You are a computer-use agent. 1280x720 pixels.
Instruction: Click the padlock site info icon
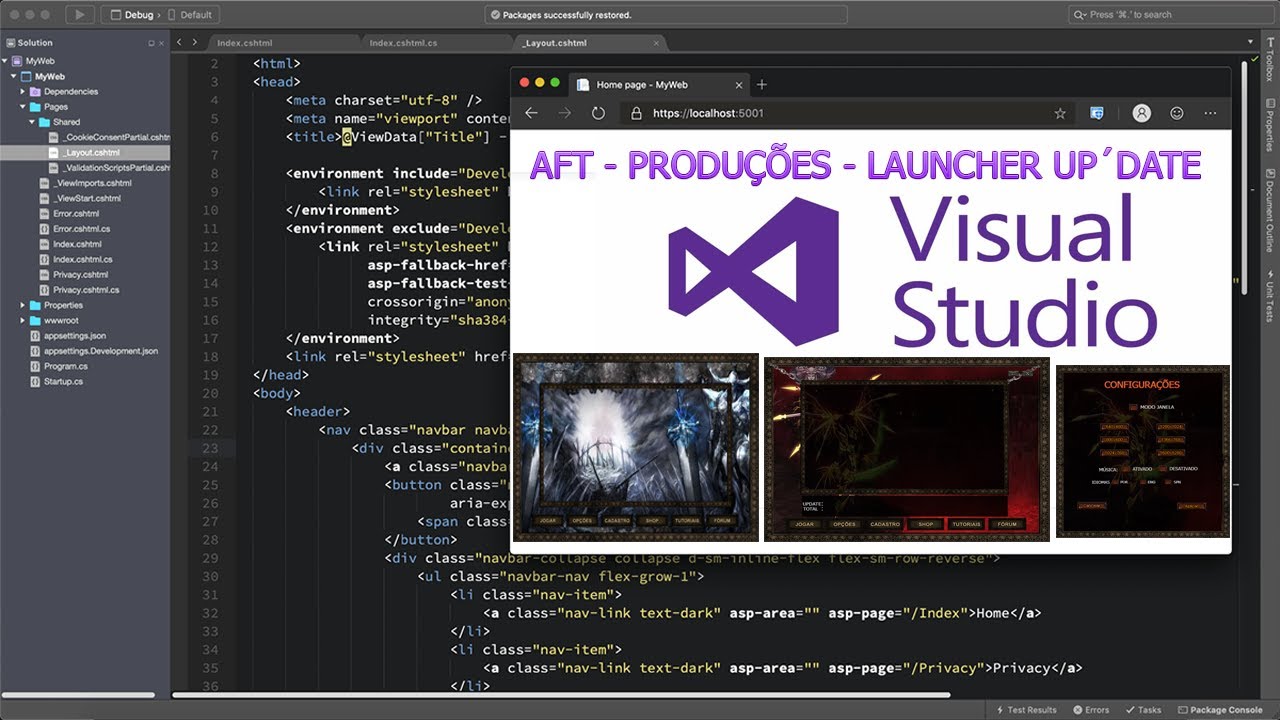[636, 113]
